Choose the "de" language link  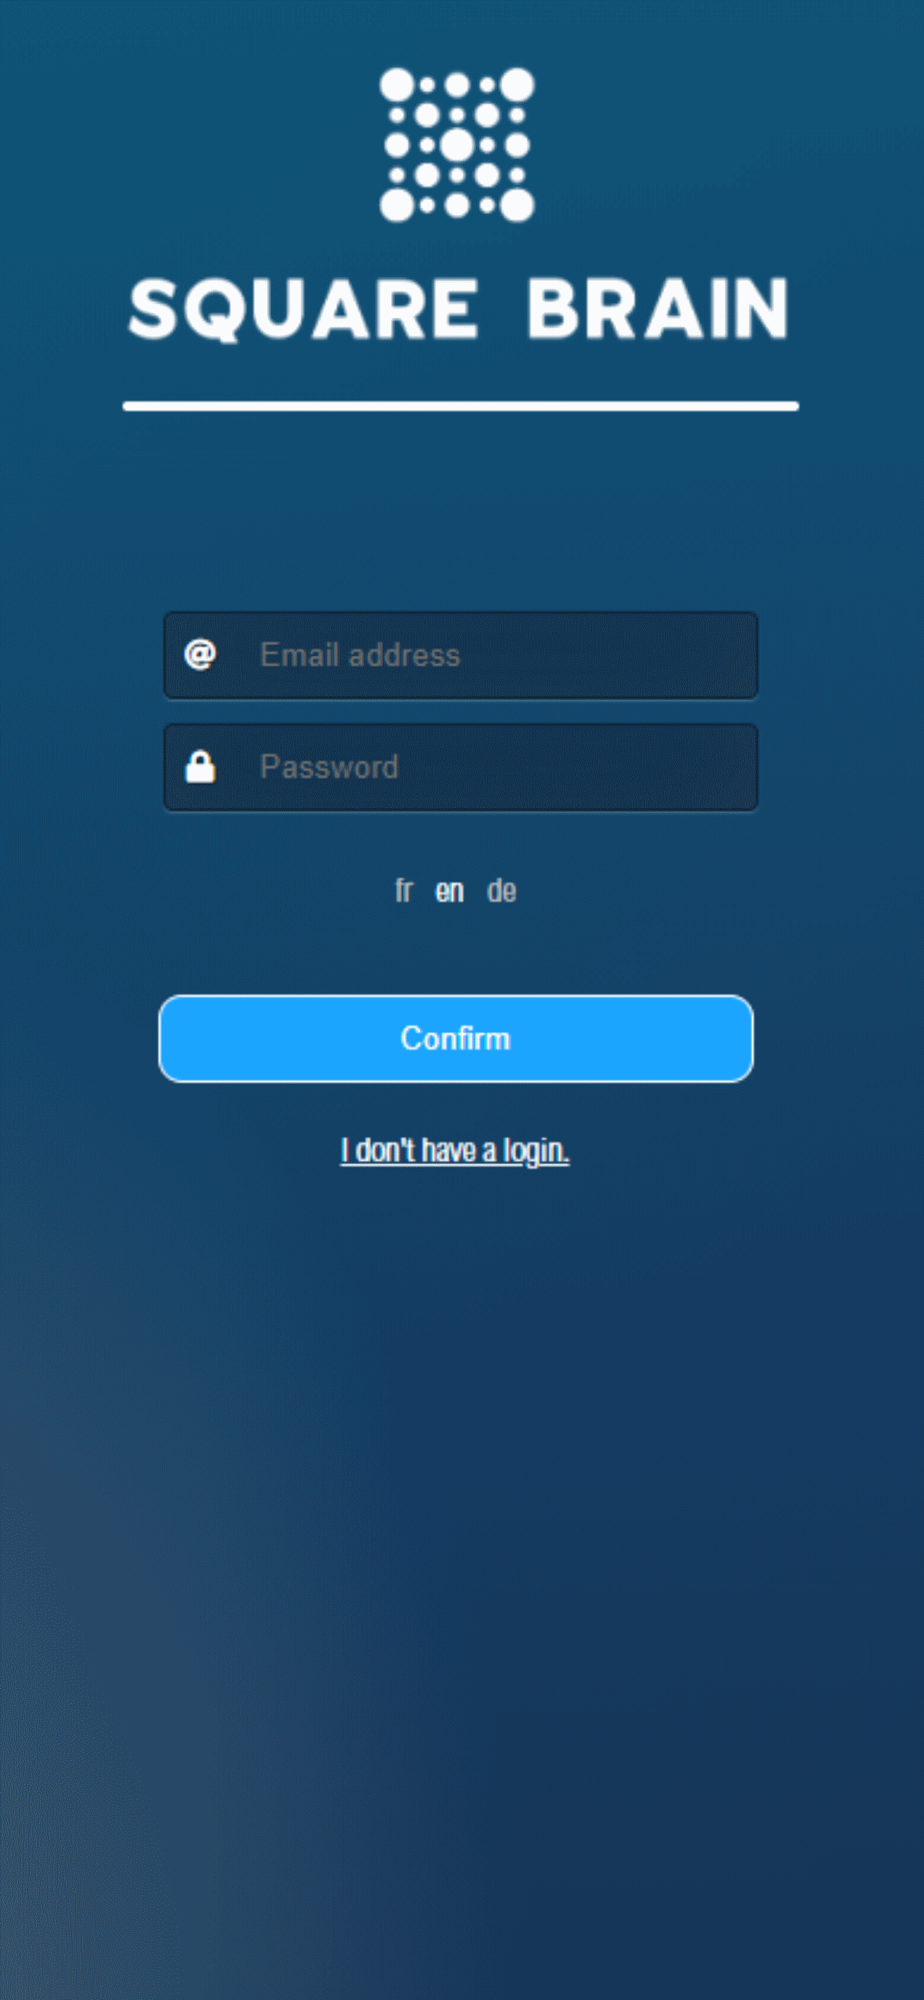tap(501, 890)
